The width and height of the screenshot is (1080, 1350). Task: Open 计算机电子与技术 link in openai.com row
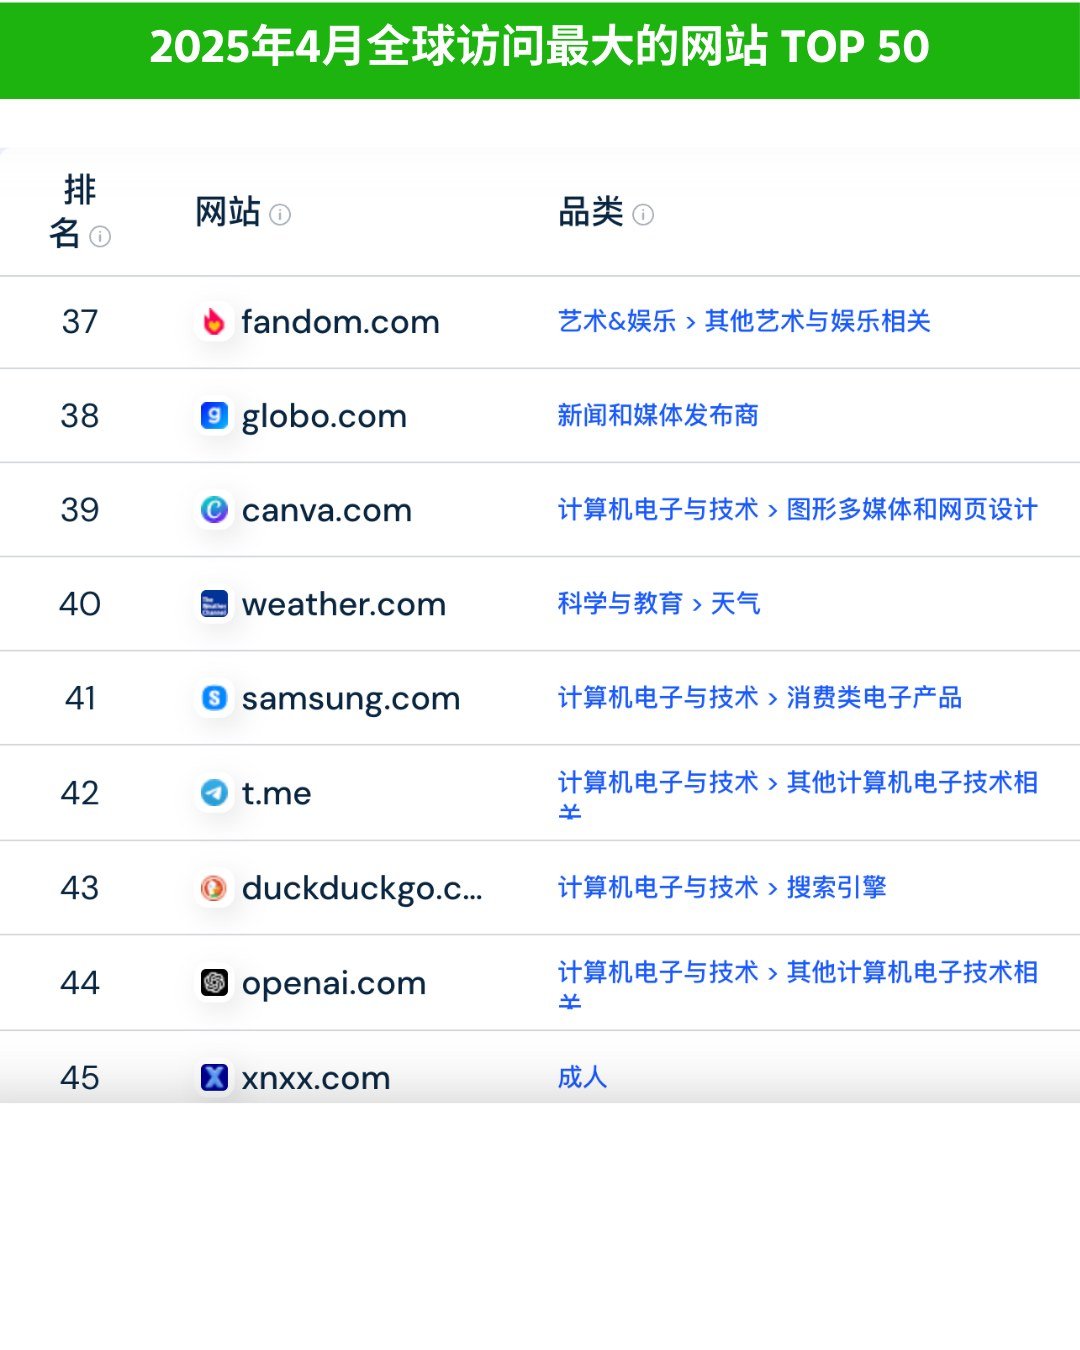[658, 972]
